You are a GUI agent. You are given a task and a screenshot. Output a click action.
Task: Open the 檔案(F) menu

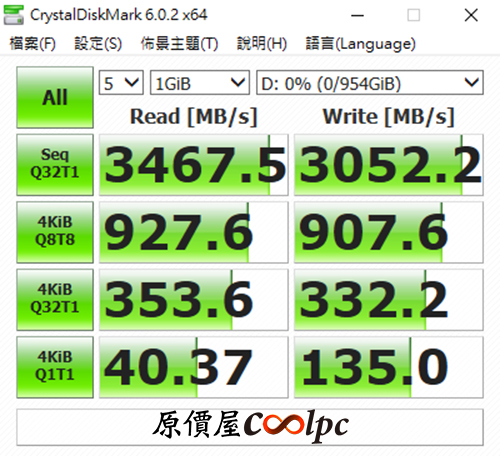click(x=33, y=44)
